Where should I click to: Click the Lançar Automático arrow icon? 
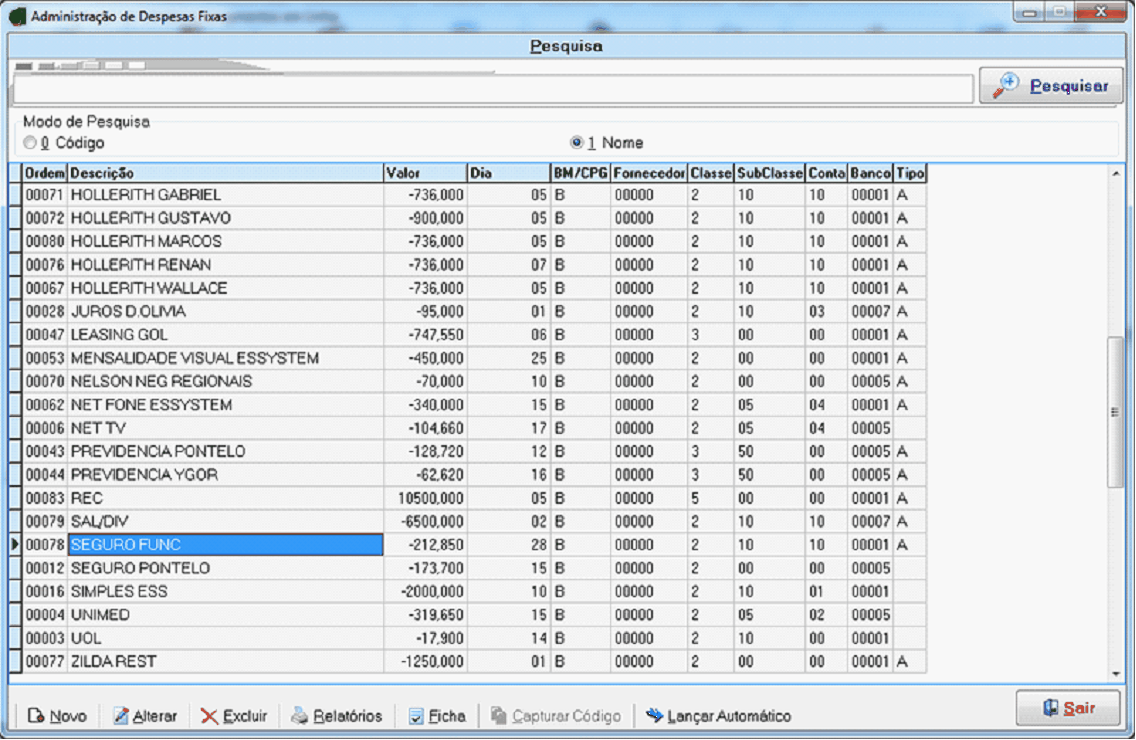(x=654, y=716)
